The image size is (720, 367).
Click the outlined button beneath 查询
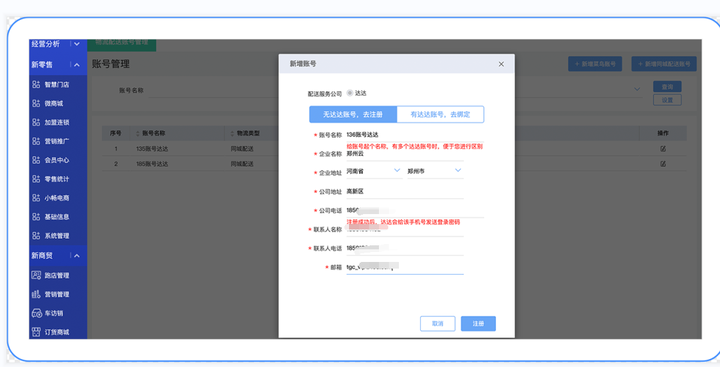[667, 100]
